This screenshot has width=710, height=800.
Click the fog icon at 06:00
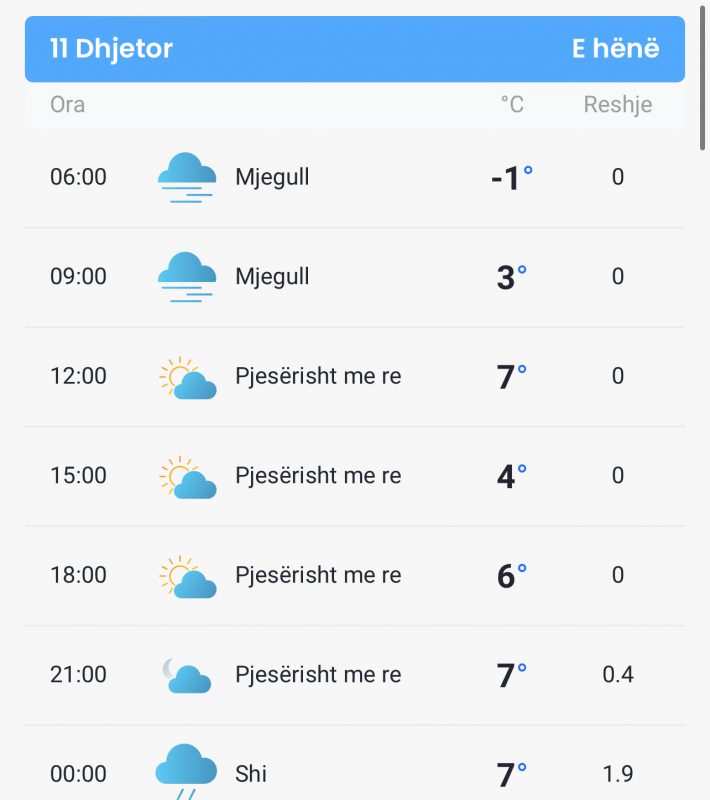pos(187,178)
